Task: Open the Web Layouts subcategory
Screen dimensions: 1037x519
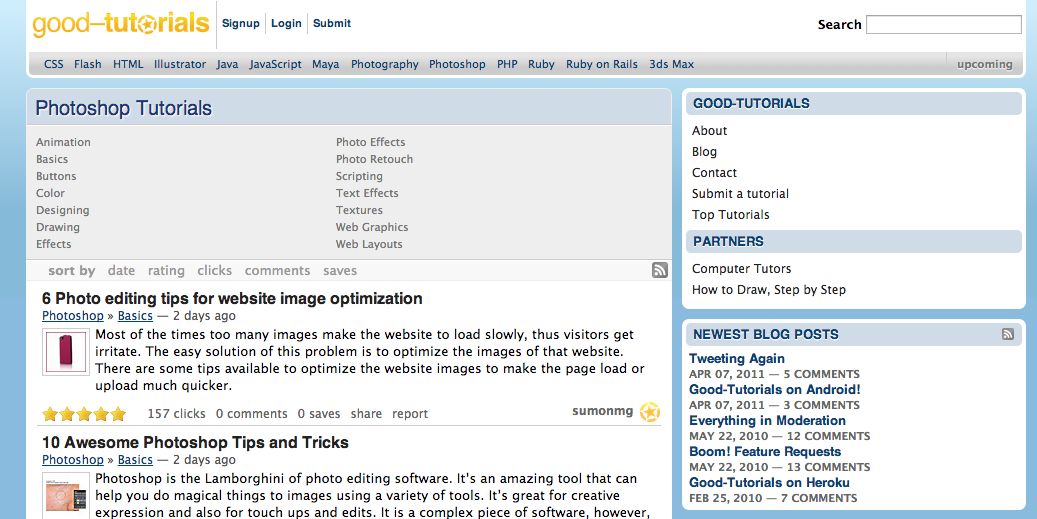Action: pyautogui.click(x=369, y=244)
